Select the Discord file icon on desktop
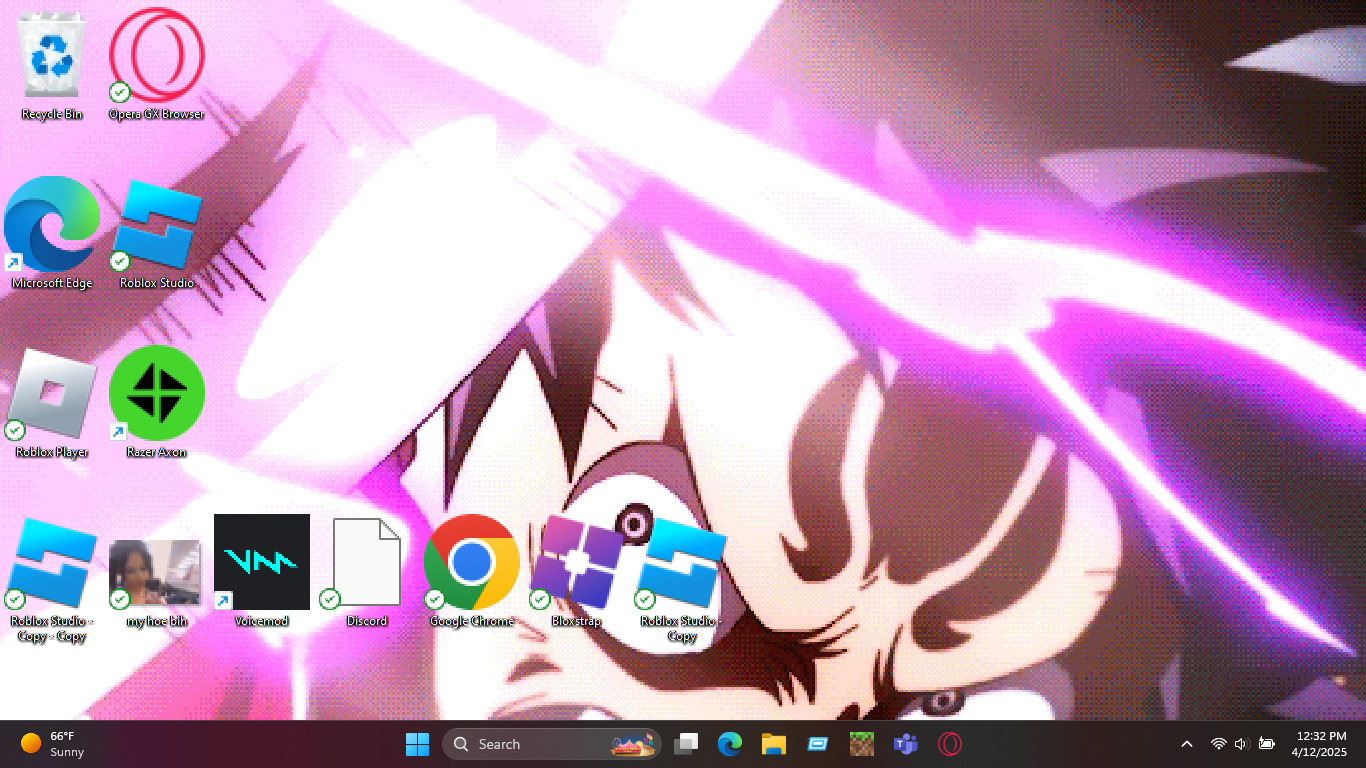This screenshot has width=1366, height=768. (x=367, y=572)
